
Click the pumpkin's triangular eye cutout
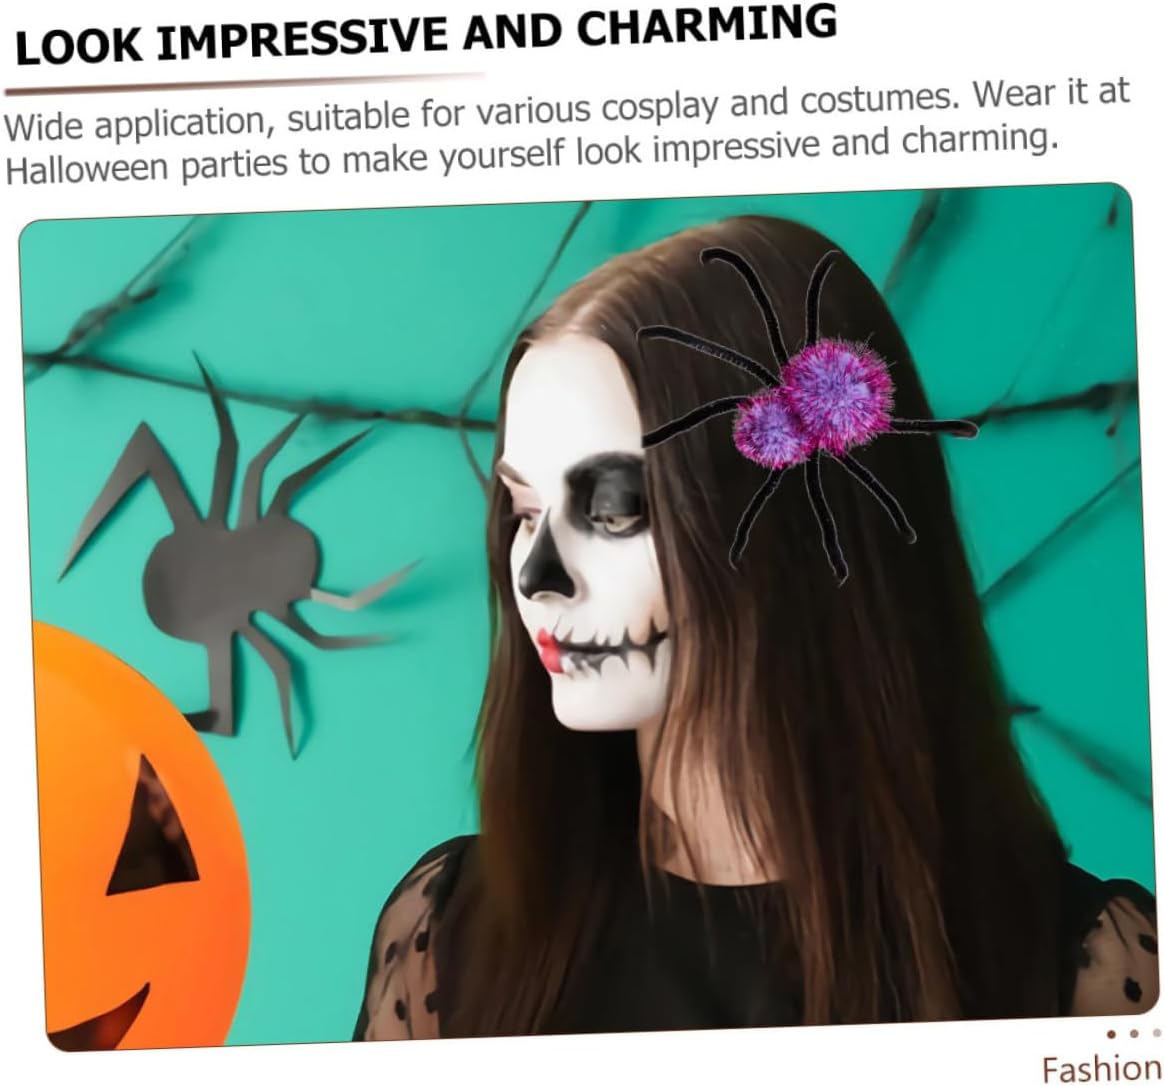tap(154, 828)
